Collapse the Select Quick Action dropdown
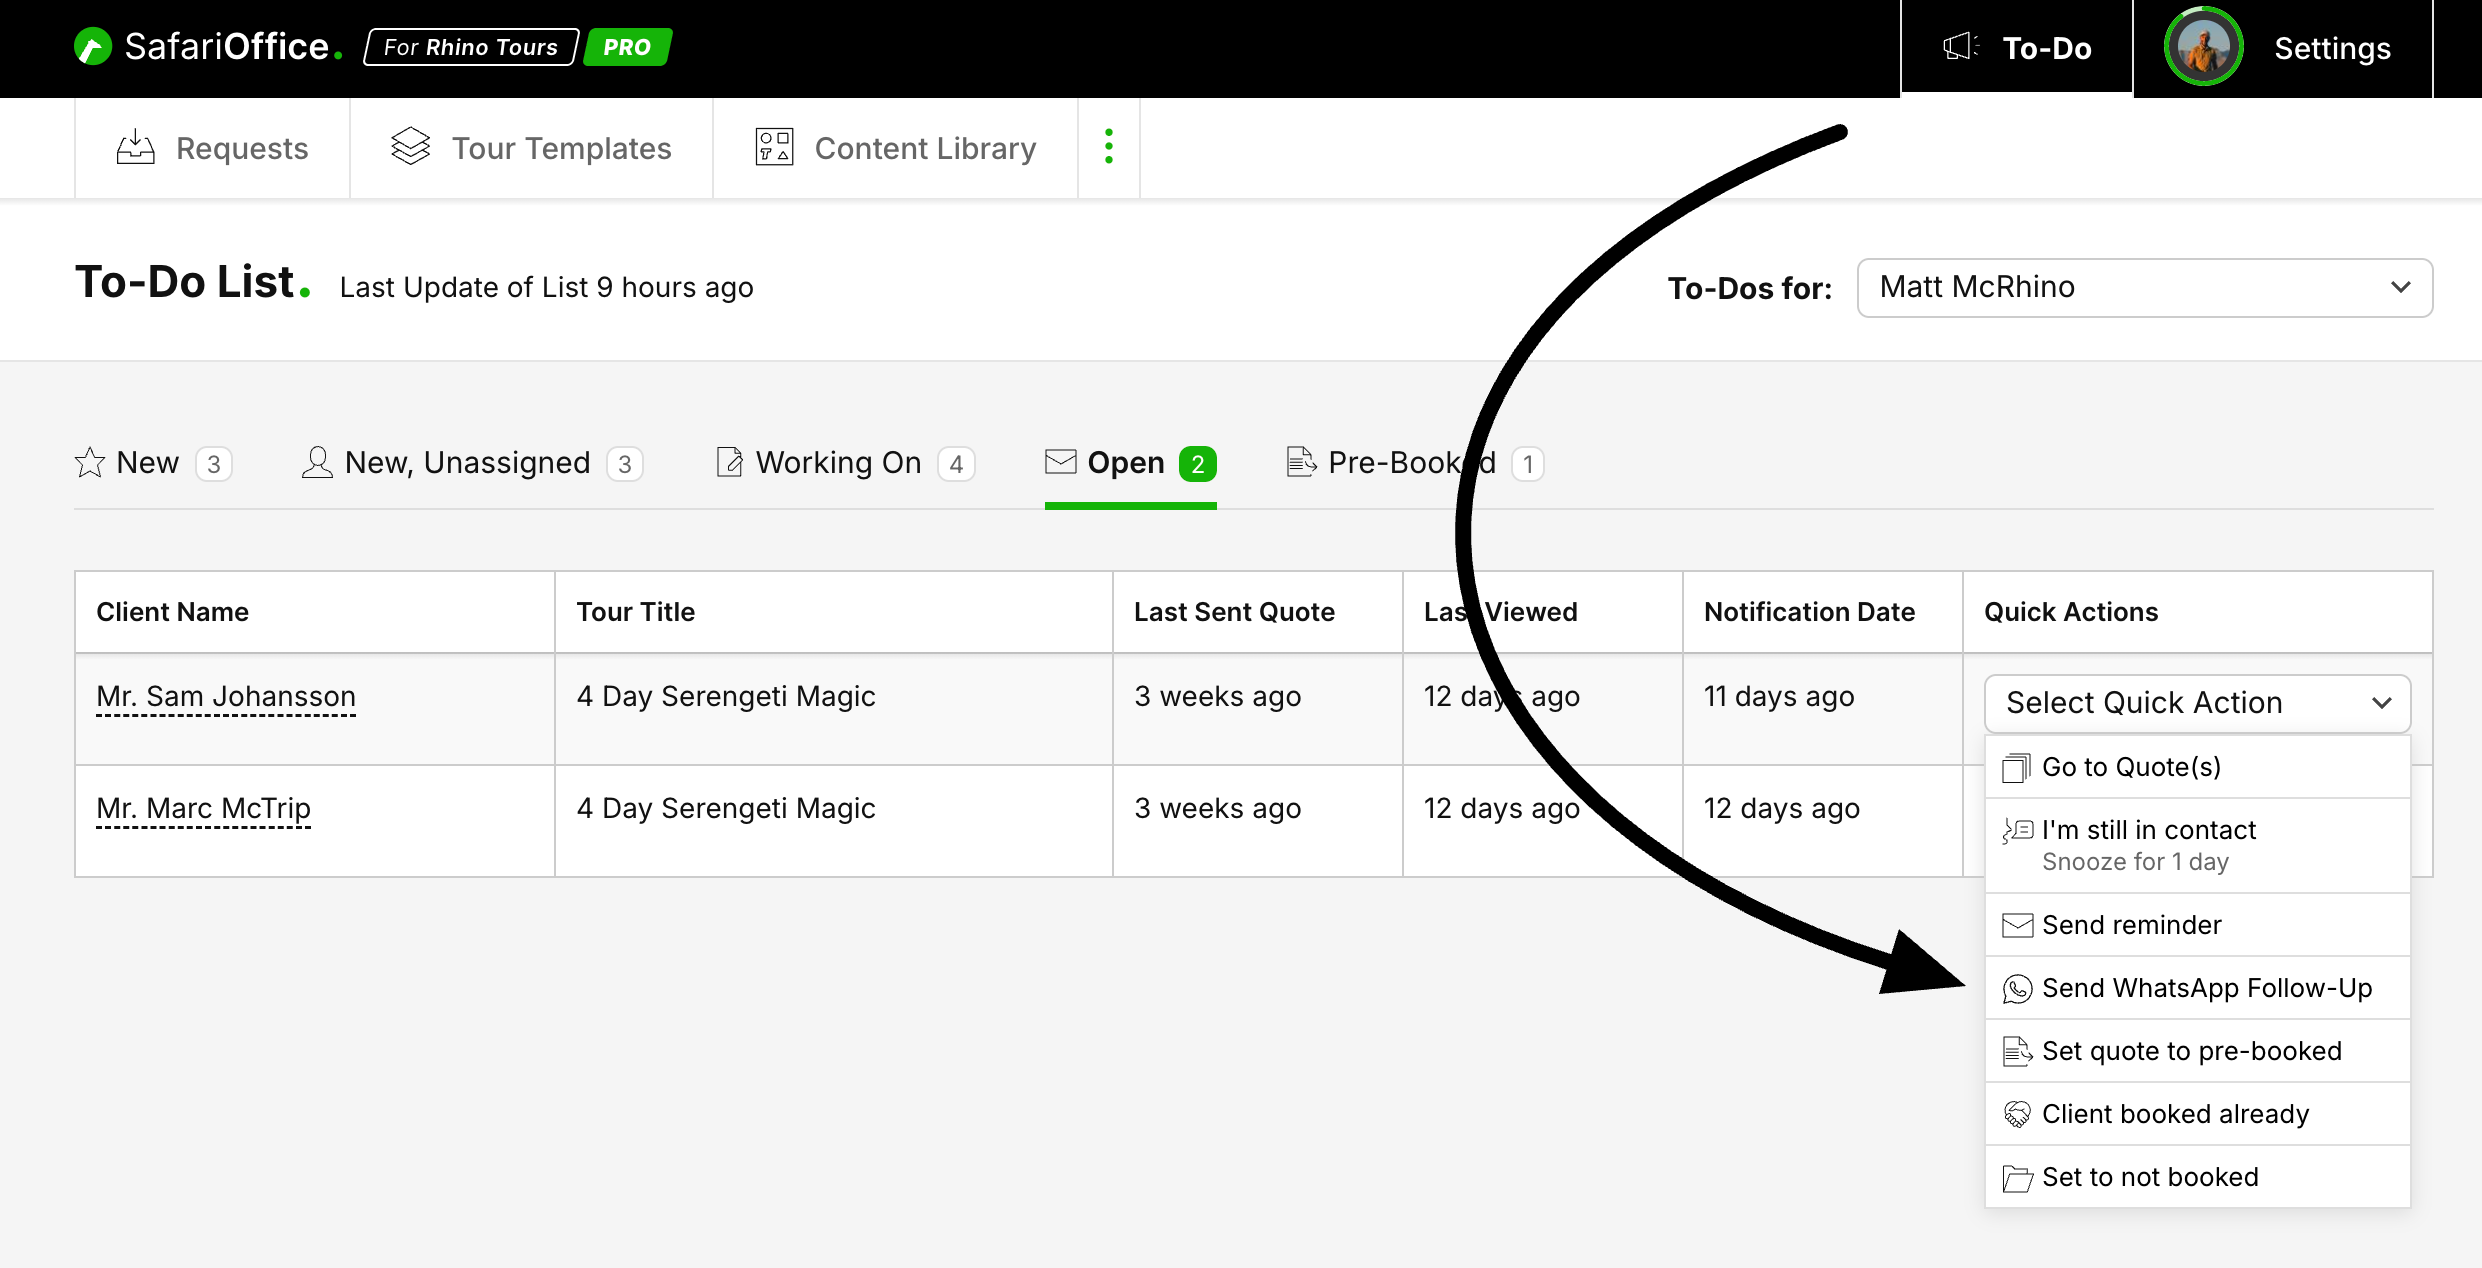The width and height of the screenshot is (2482, 1268). coord(2197,703)
